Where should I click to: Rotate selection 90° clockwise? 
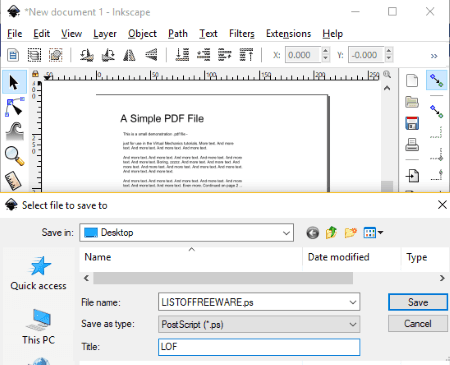click(108, 55)
